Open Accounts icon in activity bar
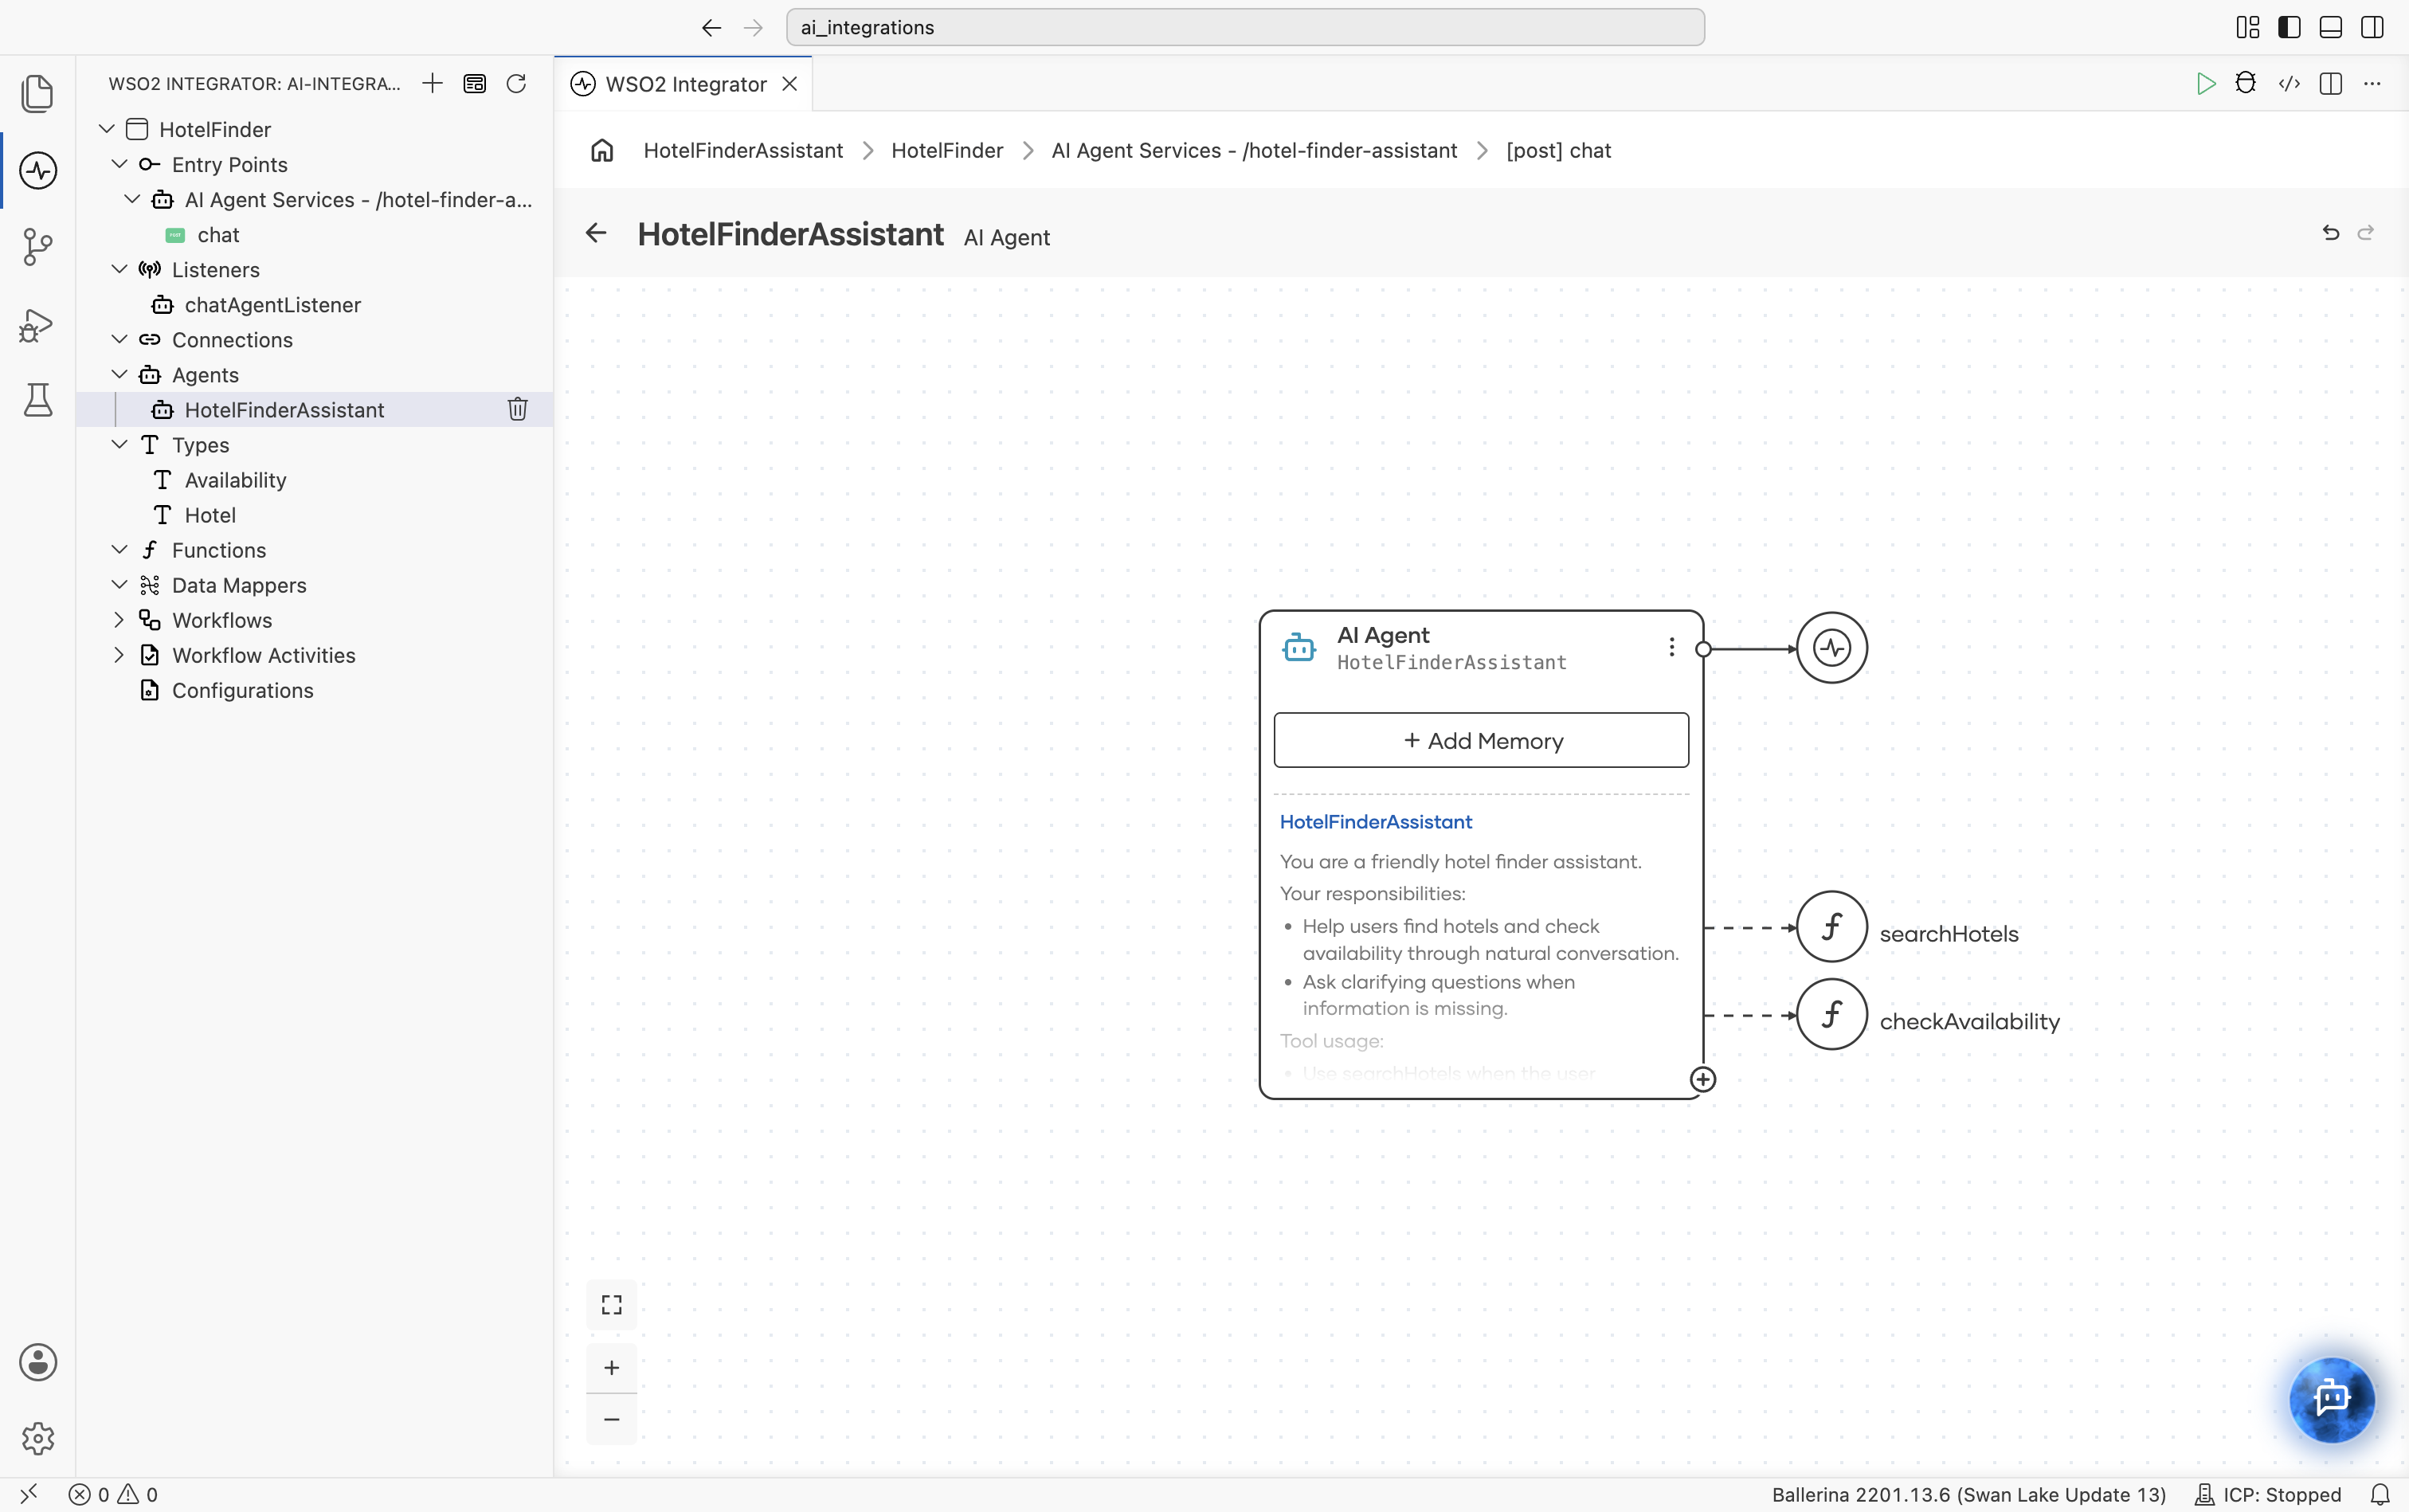Screen dimensions: 2409x1512 38,1362
